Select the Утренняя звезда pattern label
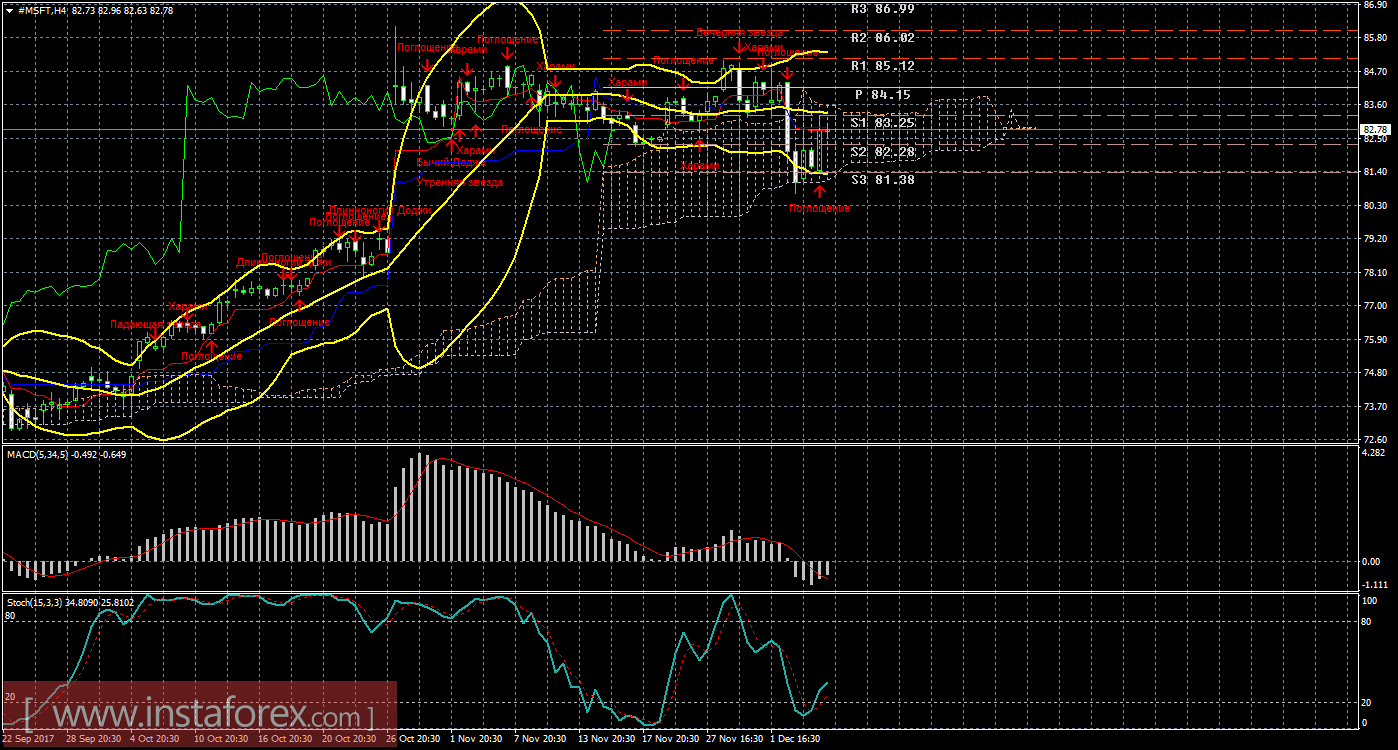 460,182
